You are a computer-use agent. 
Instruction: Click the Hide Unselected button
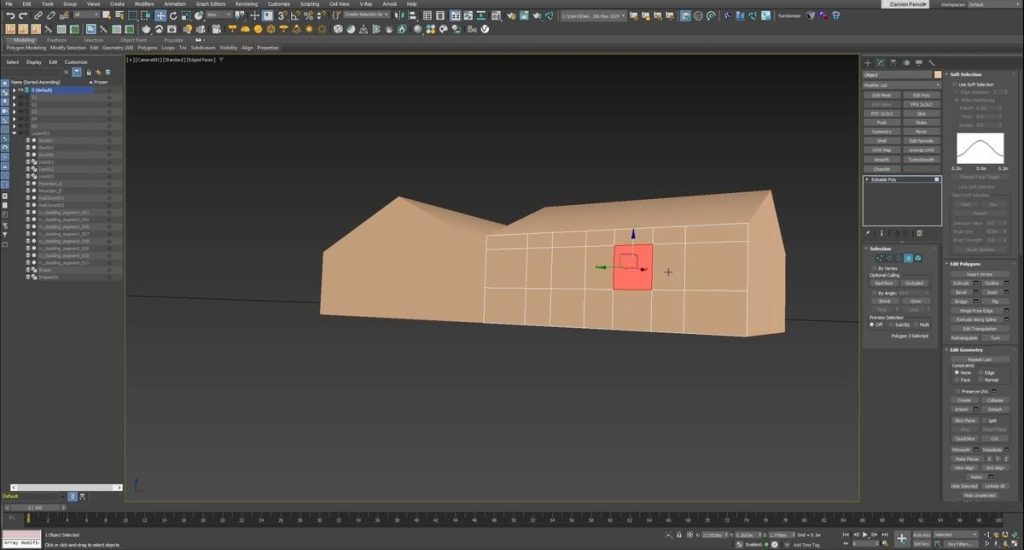tap(980, 495)
